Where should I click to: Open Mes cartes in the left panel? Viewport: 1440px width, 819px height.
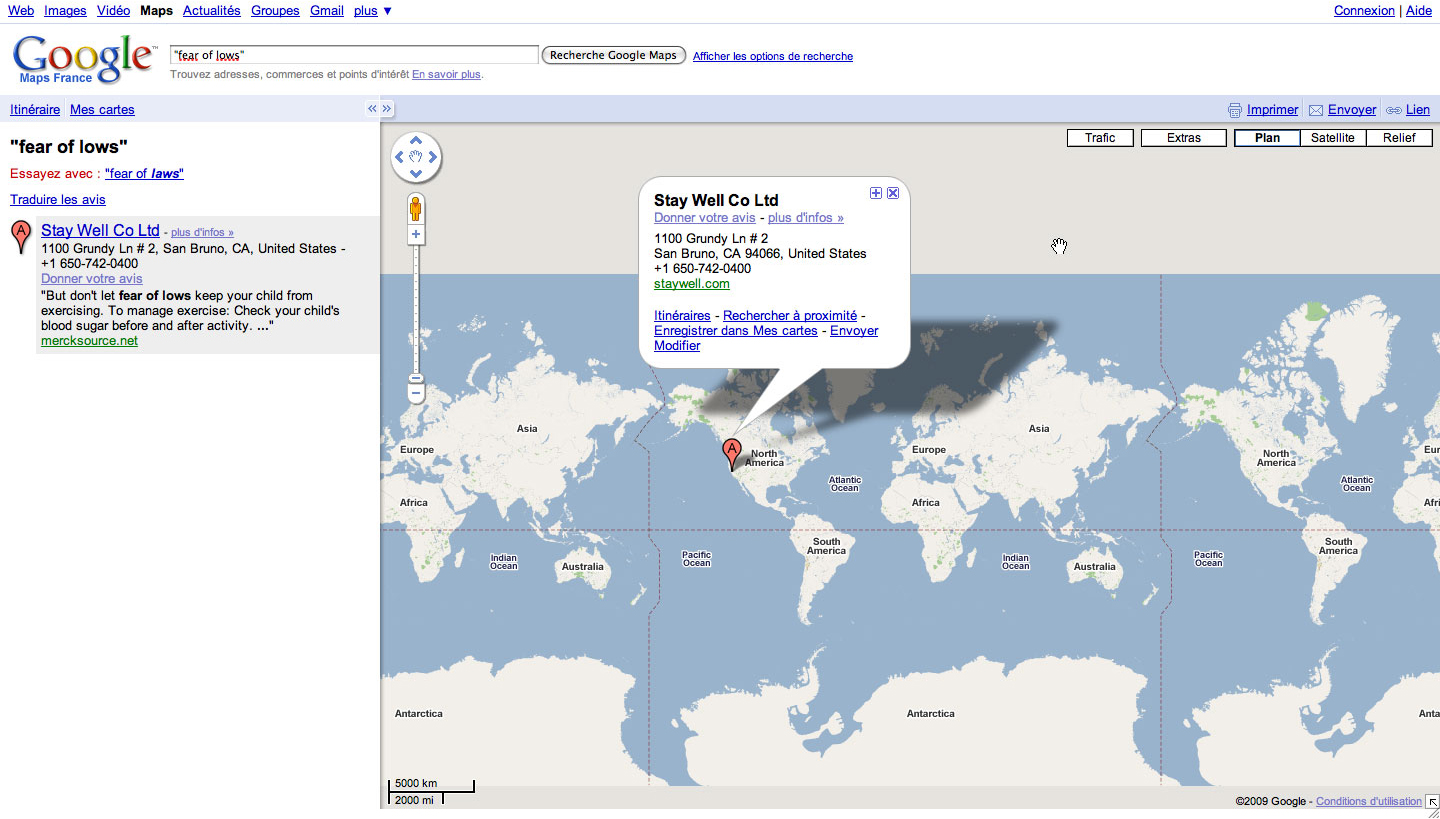(102, 110)
